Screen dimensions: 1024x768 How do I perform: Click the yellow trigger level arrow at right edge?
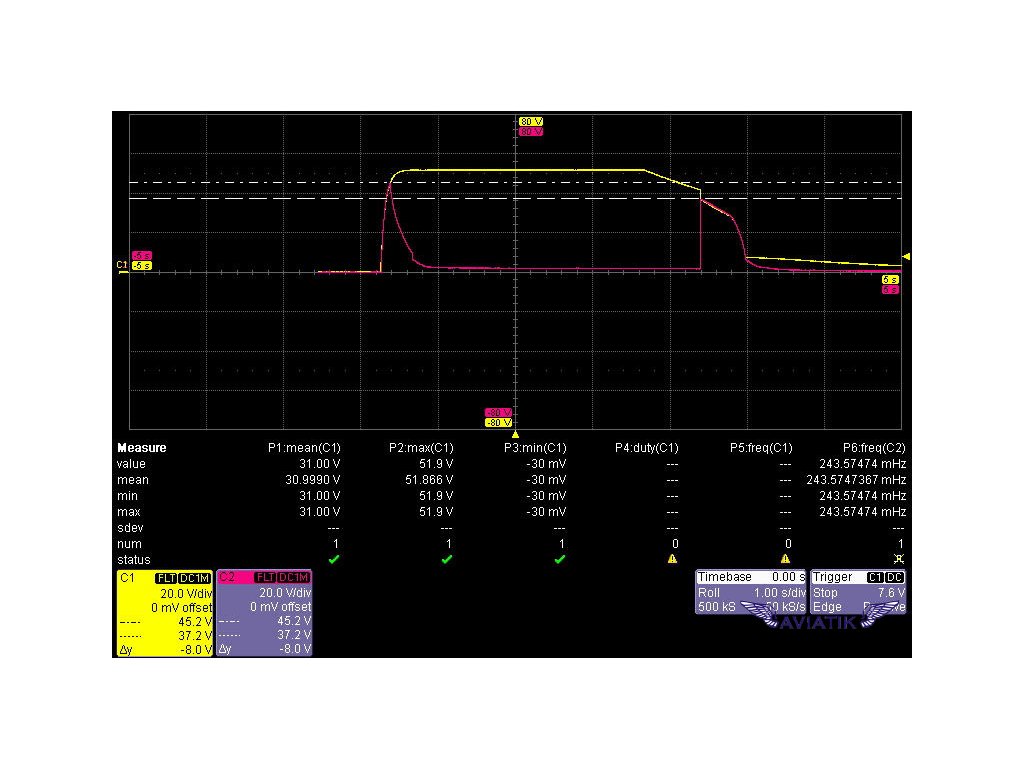pos(906,257)
